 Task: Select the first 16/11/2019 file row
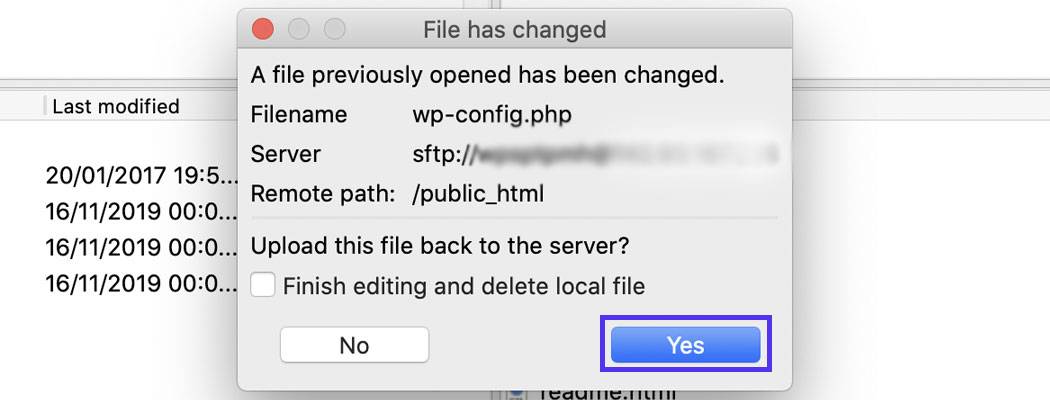pyautogui.click(x=128, y=212)
